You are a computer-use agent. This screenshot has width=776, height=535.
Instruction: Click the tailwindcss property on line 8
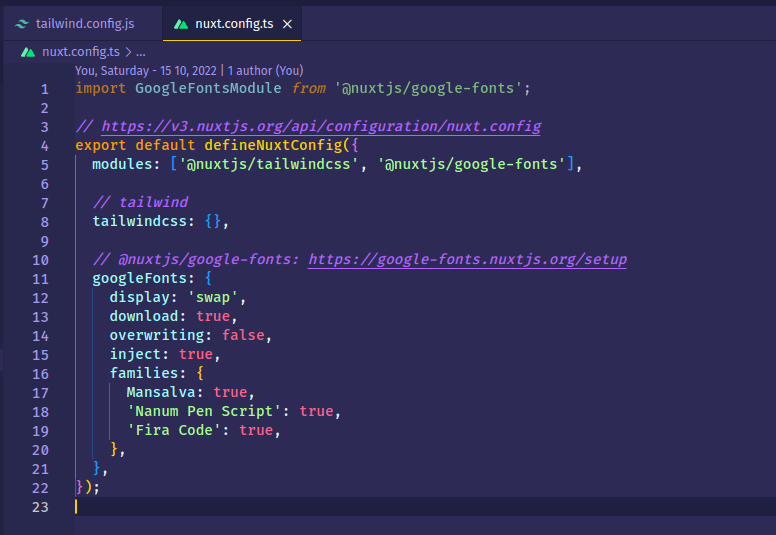point(140,221)
